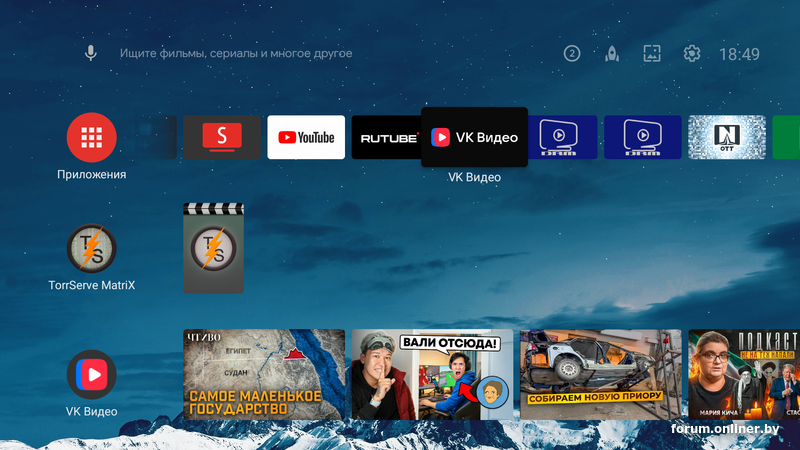Activate the voice search microphone

(x=91, y=53)
